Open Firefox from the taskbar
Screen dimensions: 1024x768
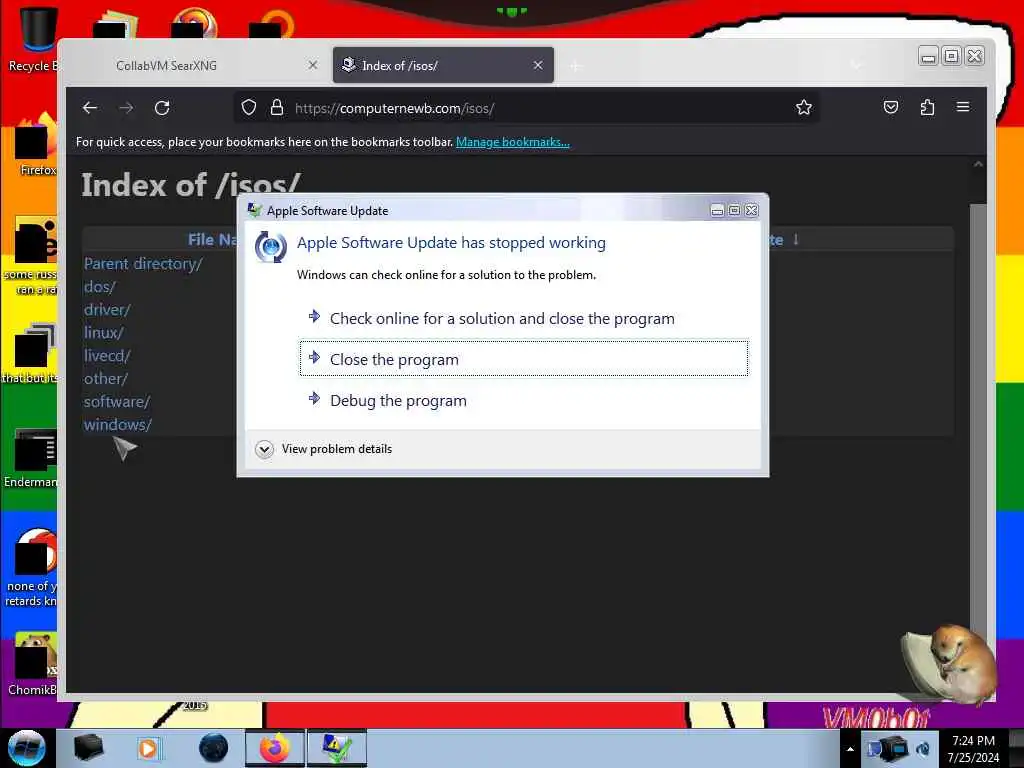(275, 748)
